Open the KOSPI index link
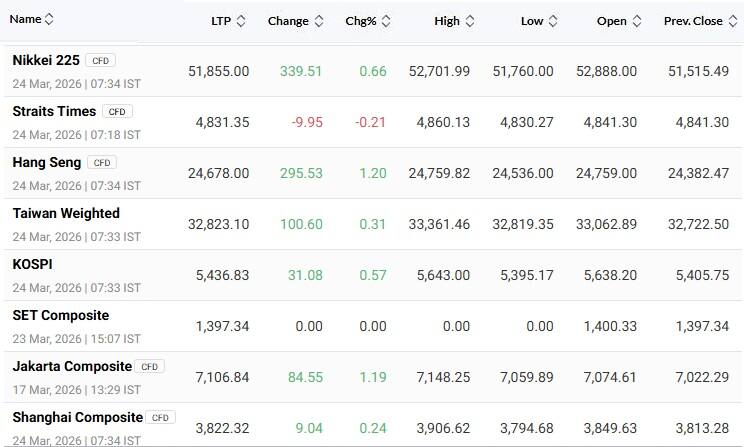 coord(32,264)
